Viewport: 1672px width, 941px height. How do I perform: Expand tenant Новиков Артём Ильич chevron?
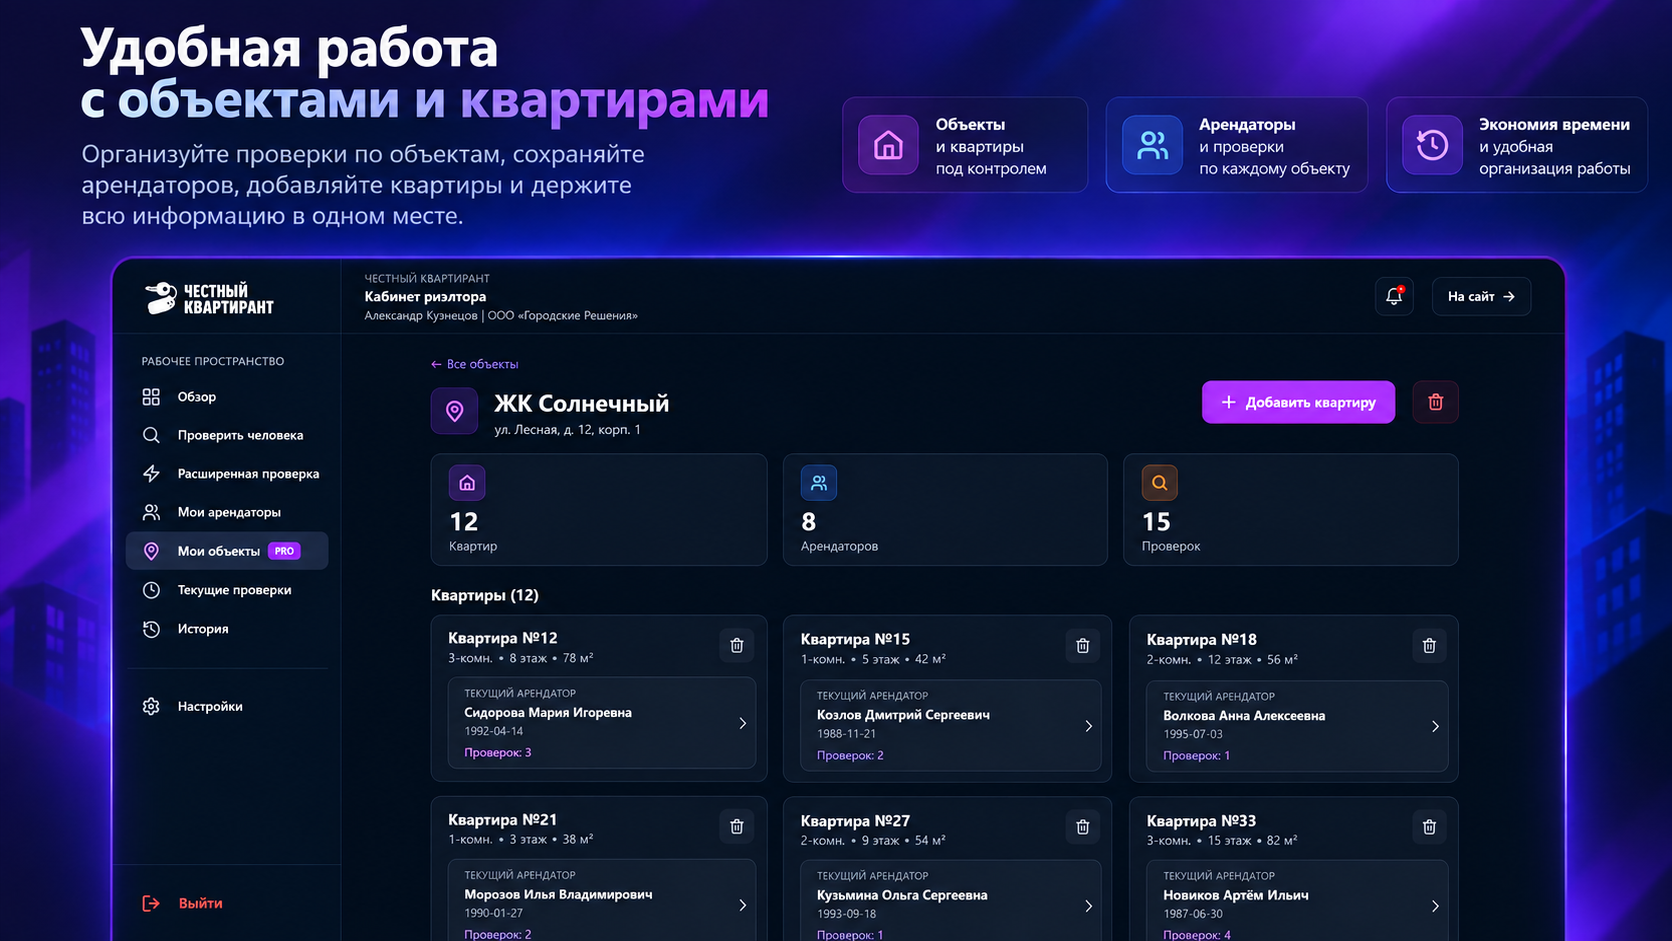[x=1435, y=906]
